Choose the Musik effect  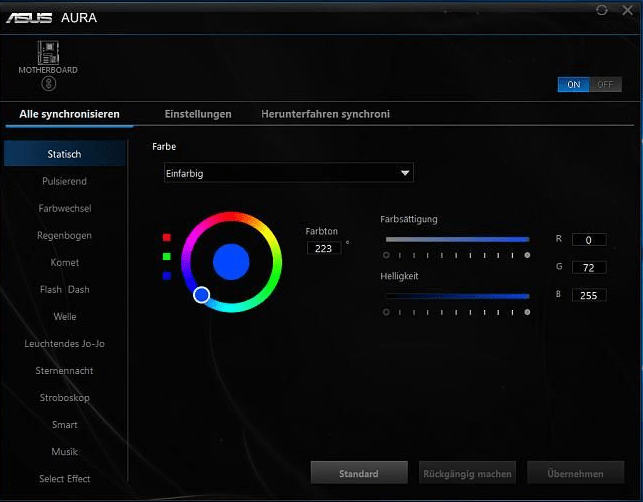(x=64, y=452)
